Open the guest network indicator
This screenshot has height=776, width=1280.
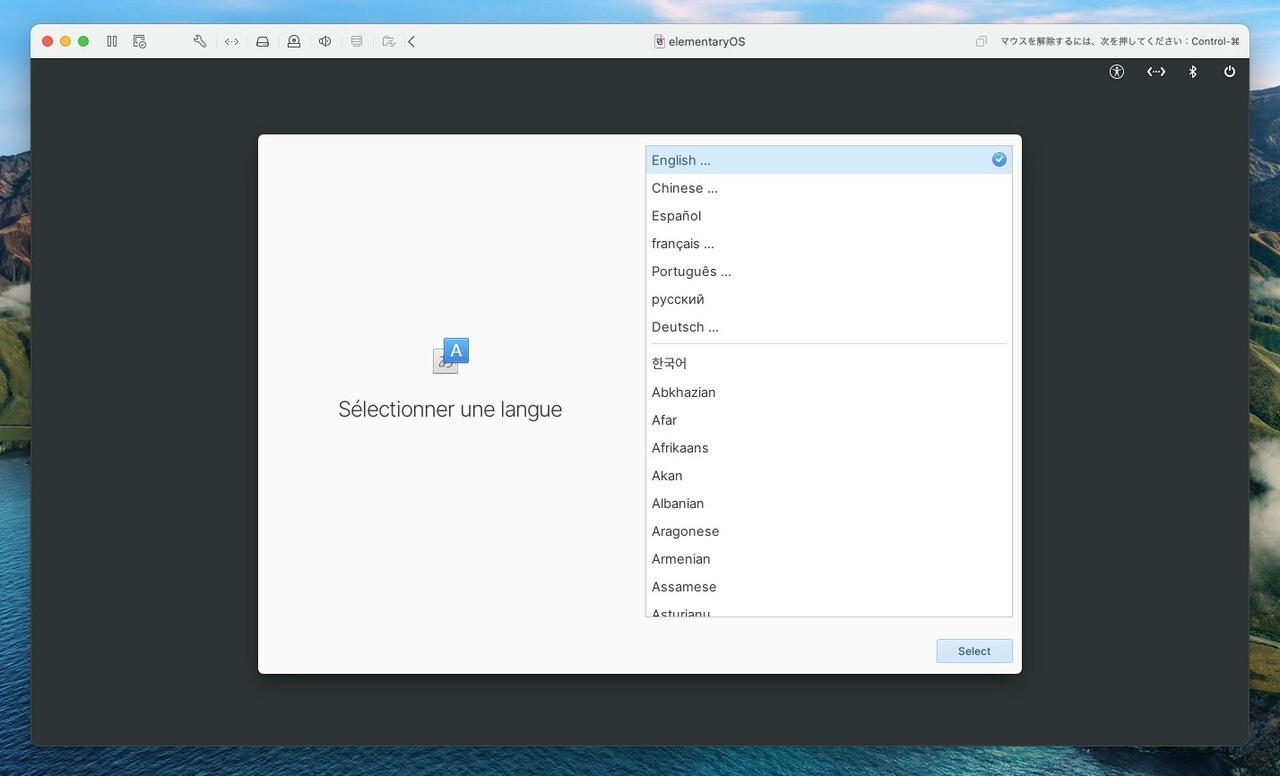pyautogui.click(x=1156, y=72)
